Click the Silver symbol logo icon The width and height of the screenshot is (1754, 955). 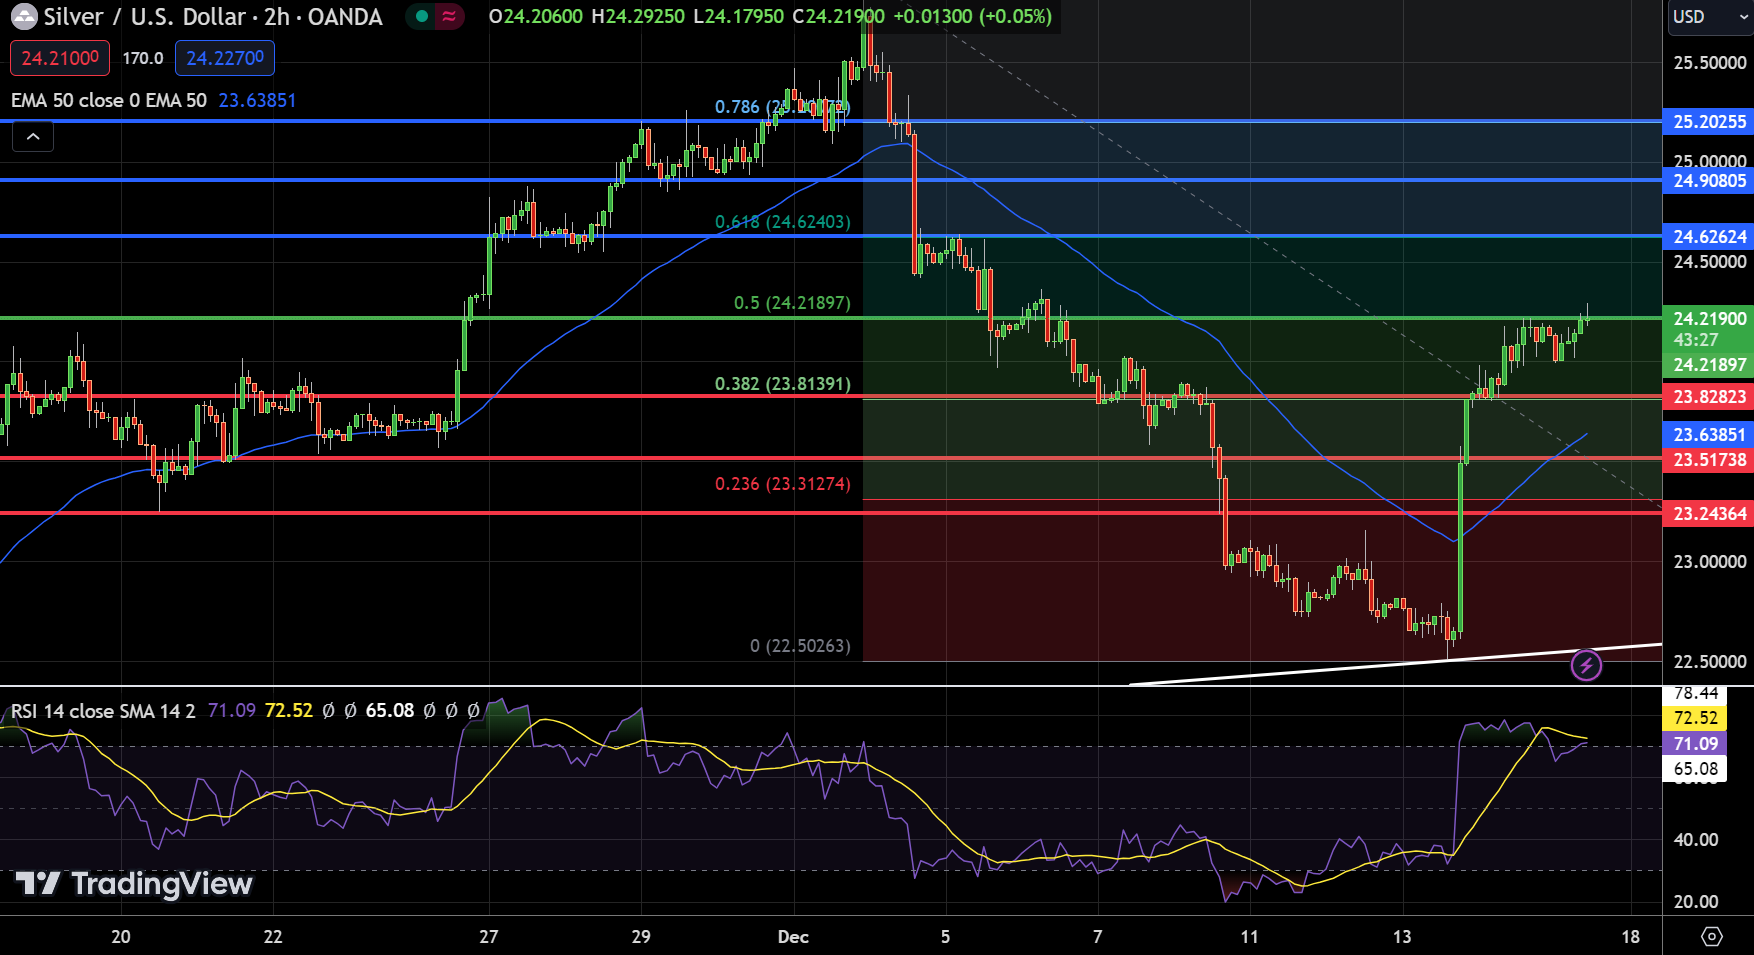click(23, 17)
